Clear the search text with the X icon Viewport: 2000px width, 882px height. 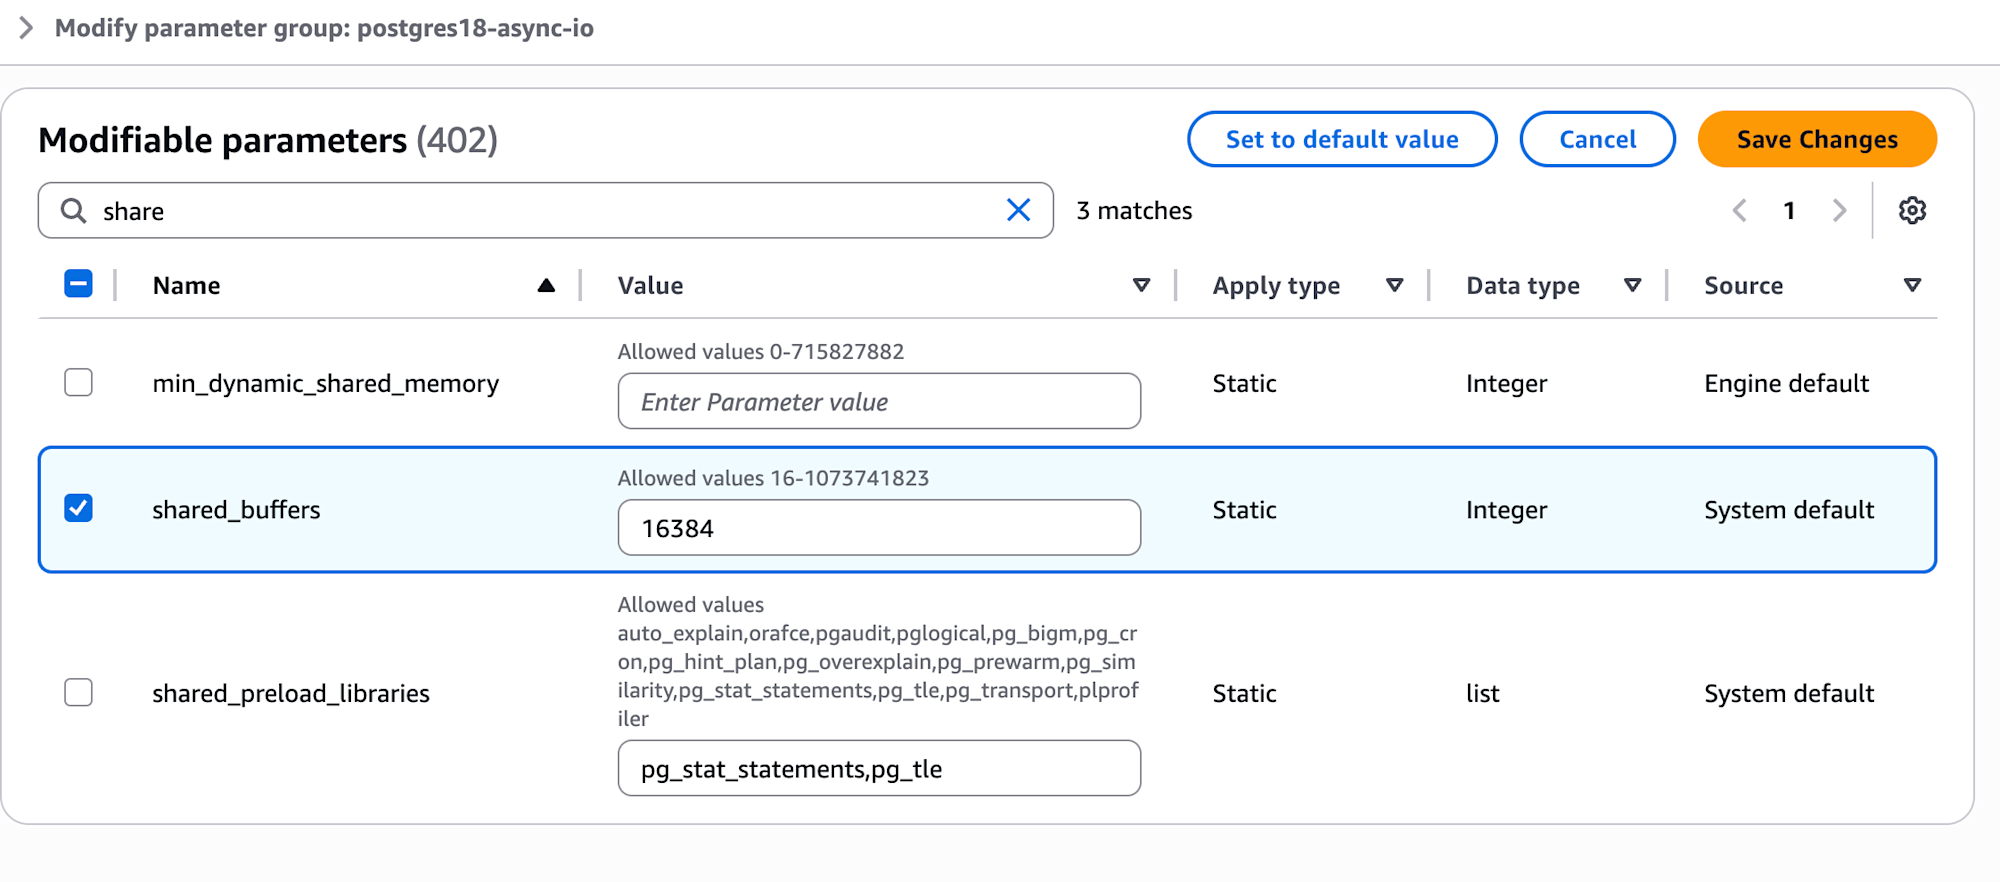(1018, 210)
